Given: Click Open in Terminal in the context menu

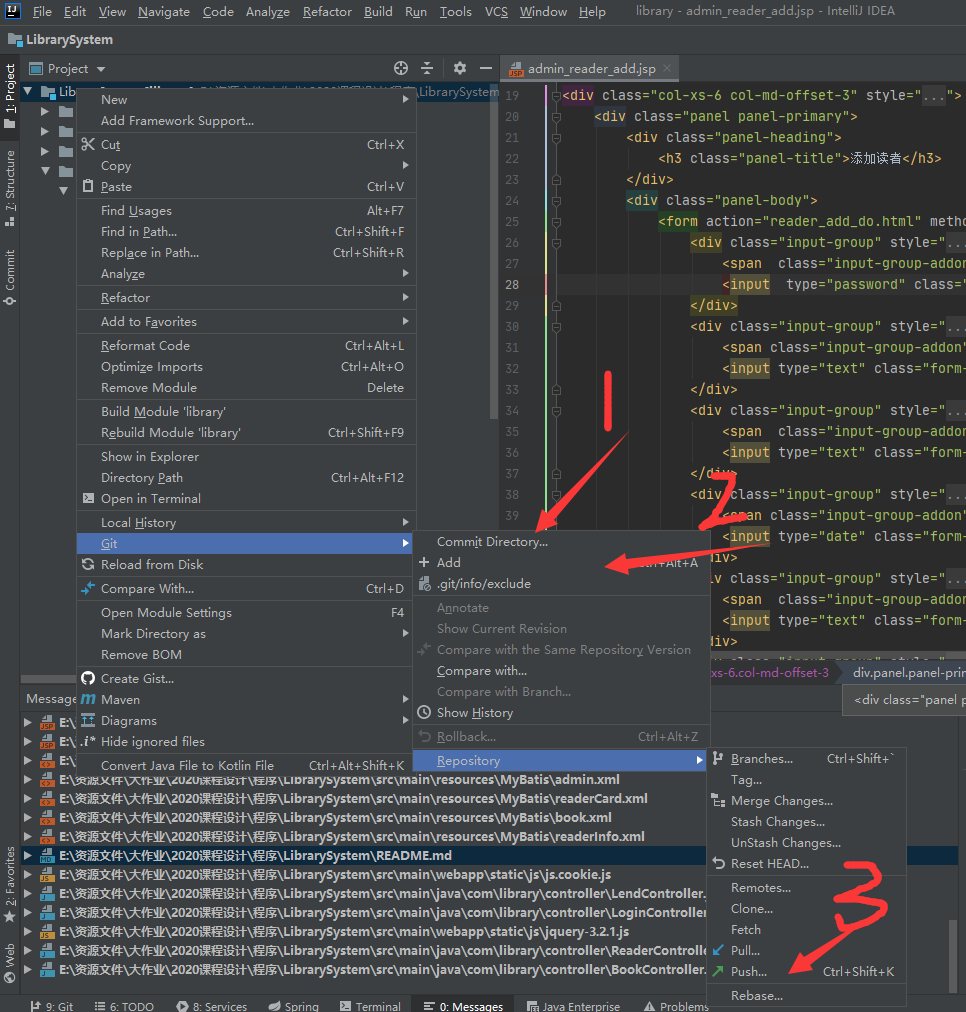Looking at the screenshot, I should [246, 498].
